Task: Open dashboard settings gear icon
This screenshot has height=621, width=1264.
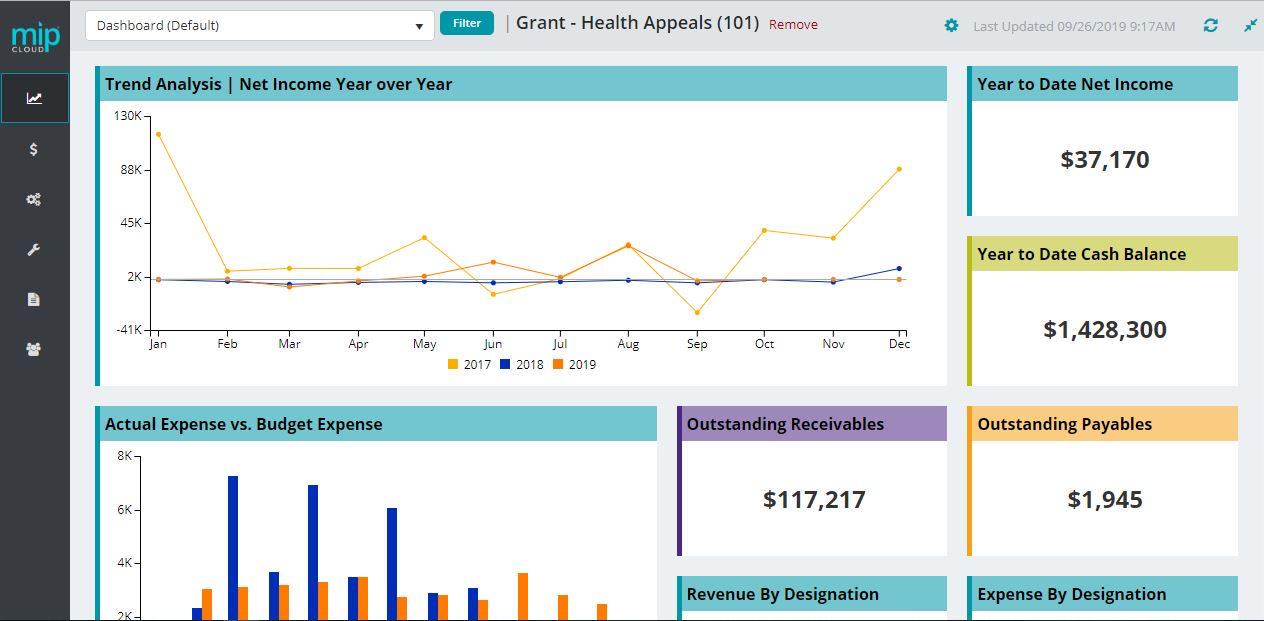Action: click(x=951, y=25)
